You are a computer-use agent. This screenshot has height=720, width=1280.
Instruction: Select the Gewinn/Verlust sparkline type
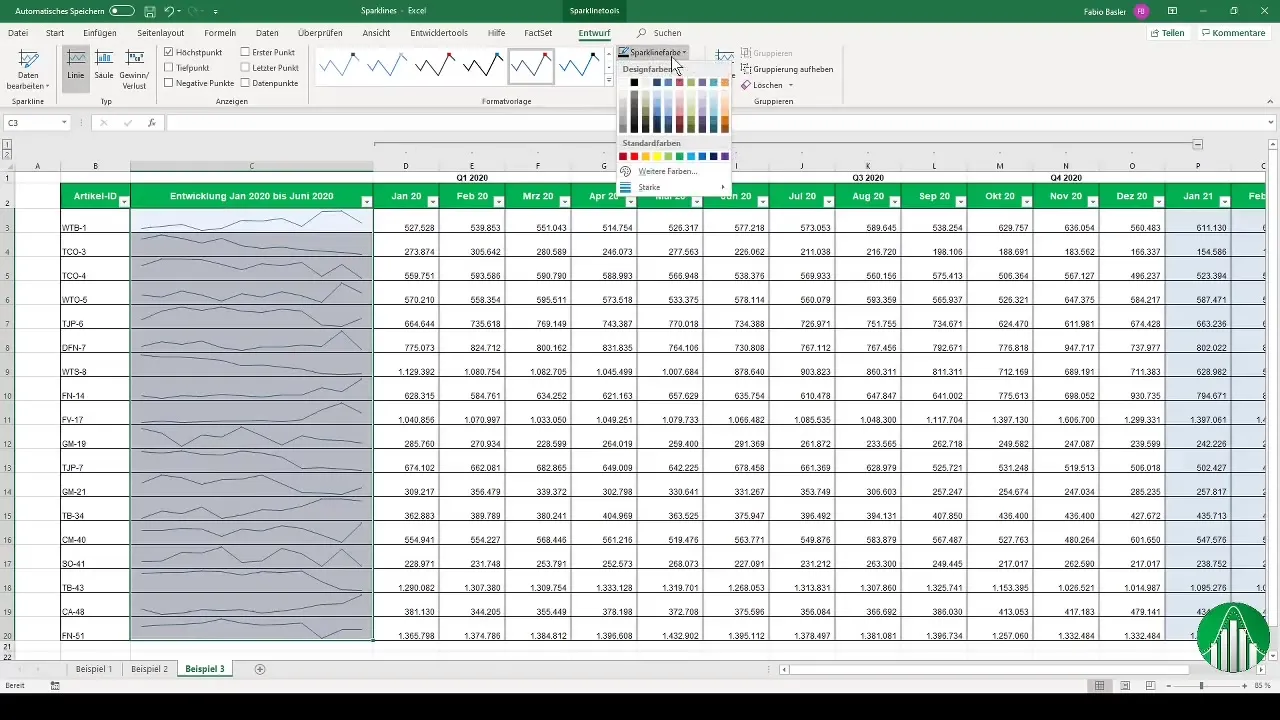(x=134, y=68)
